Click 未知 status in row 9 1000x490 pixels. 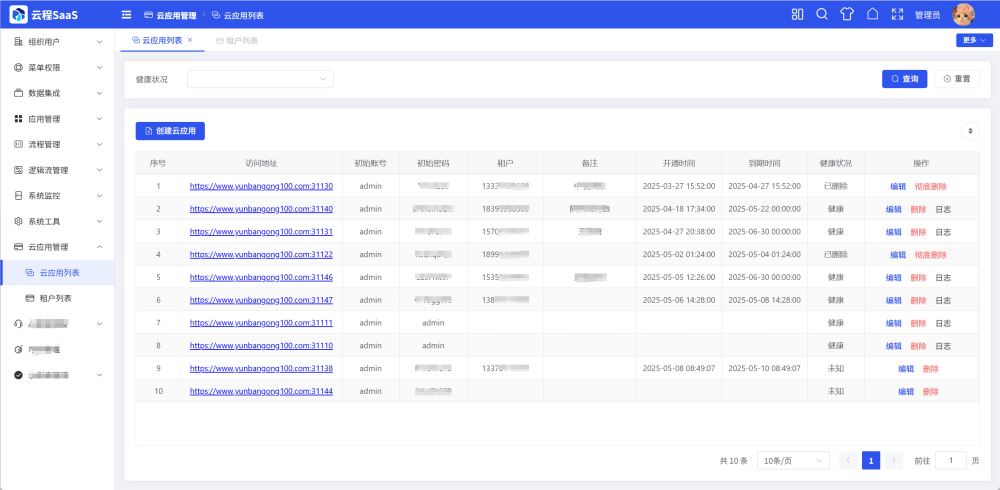click(x=835, y=369)
